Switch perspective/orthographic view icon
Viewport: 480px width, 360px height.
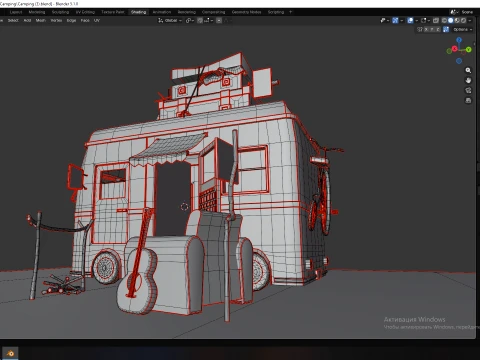[x=468, y=100]
